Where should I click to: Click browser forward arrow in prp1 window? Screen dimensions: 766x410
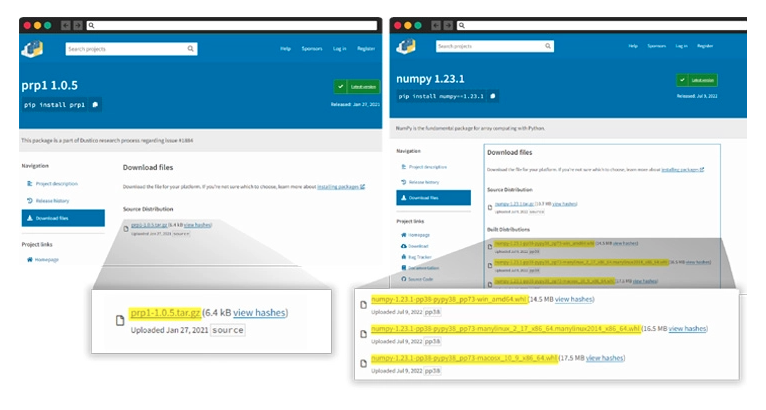coord(78,25)
